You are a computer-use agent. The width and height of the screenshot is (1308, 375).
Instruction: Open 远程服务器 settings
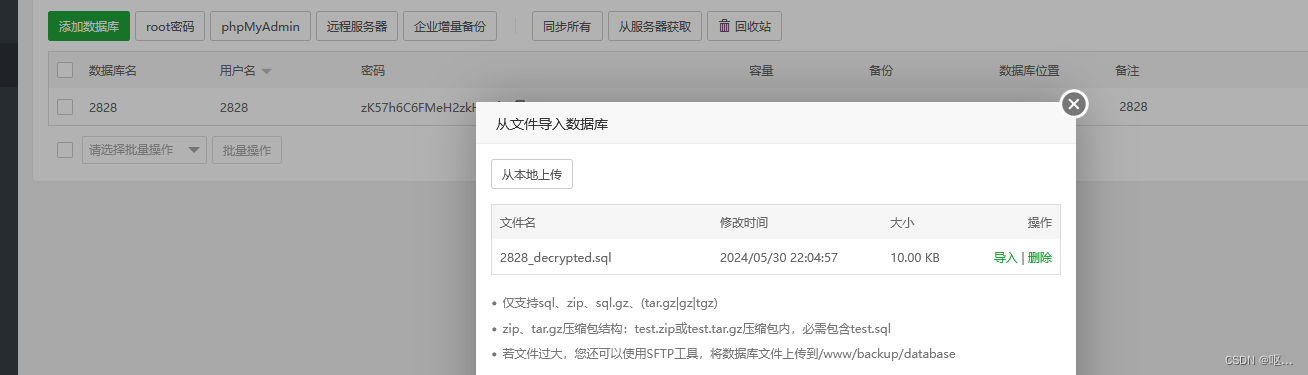[x=357, y=26]
